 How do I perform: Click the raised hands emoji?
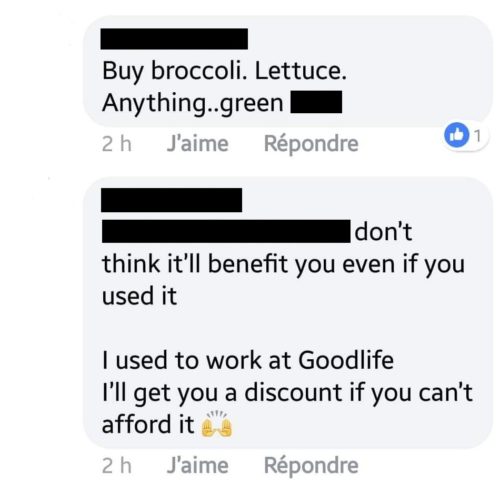point(217,424)
